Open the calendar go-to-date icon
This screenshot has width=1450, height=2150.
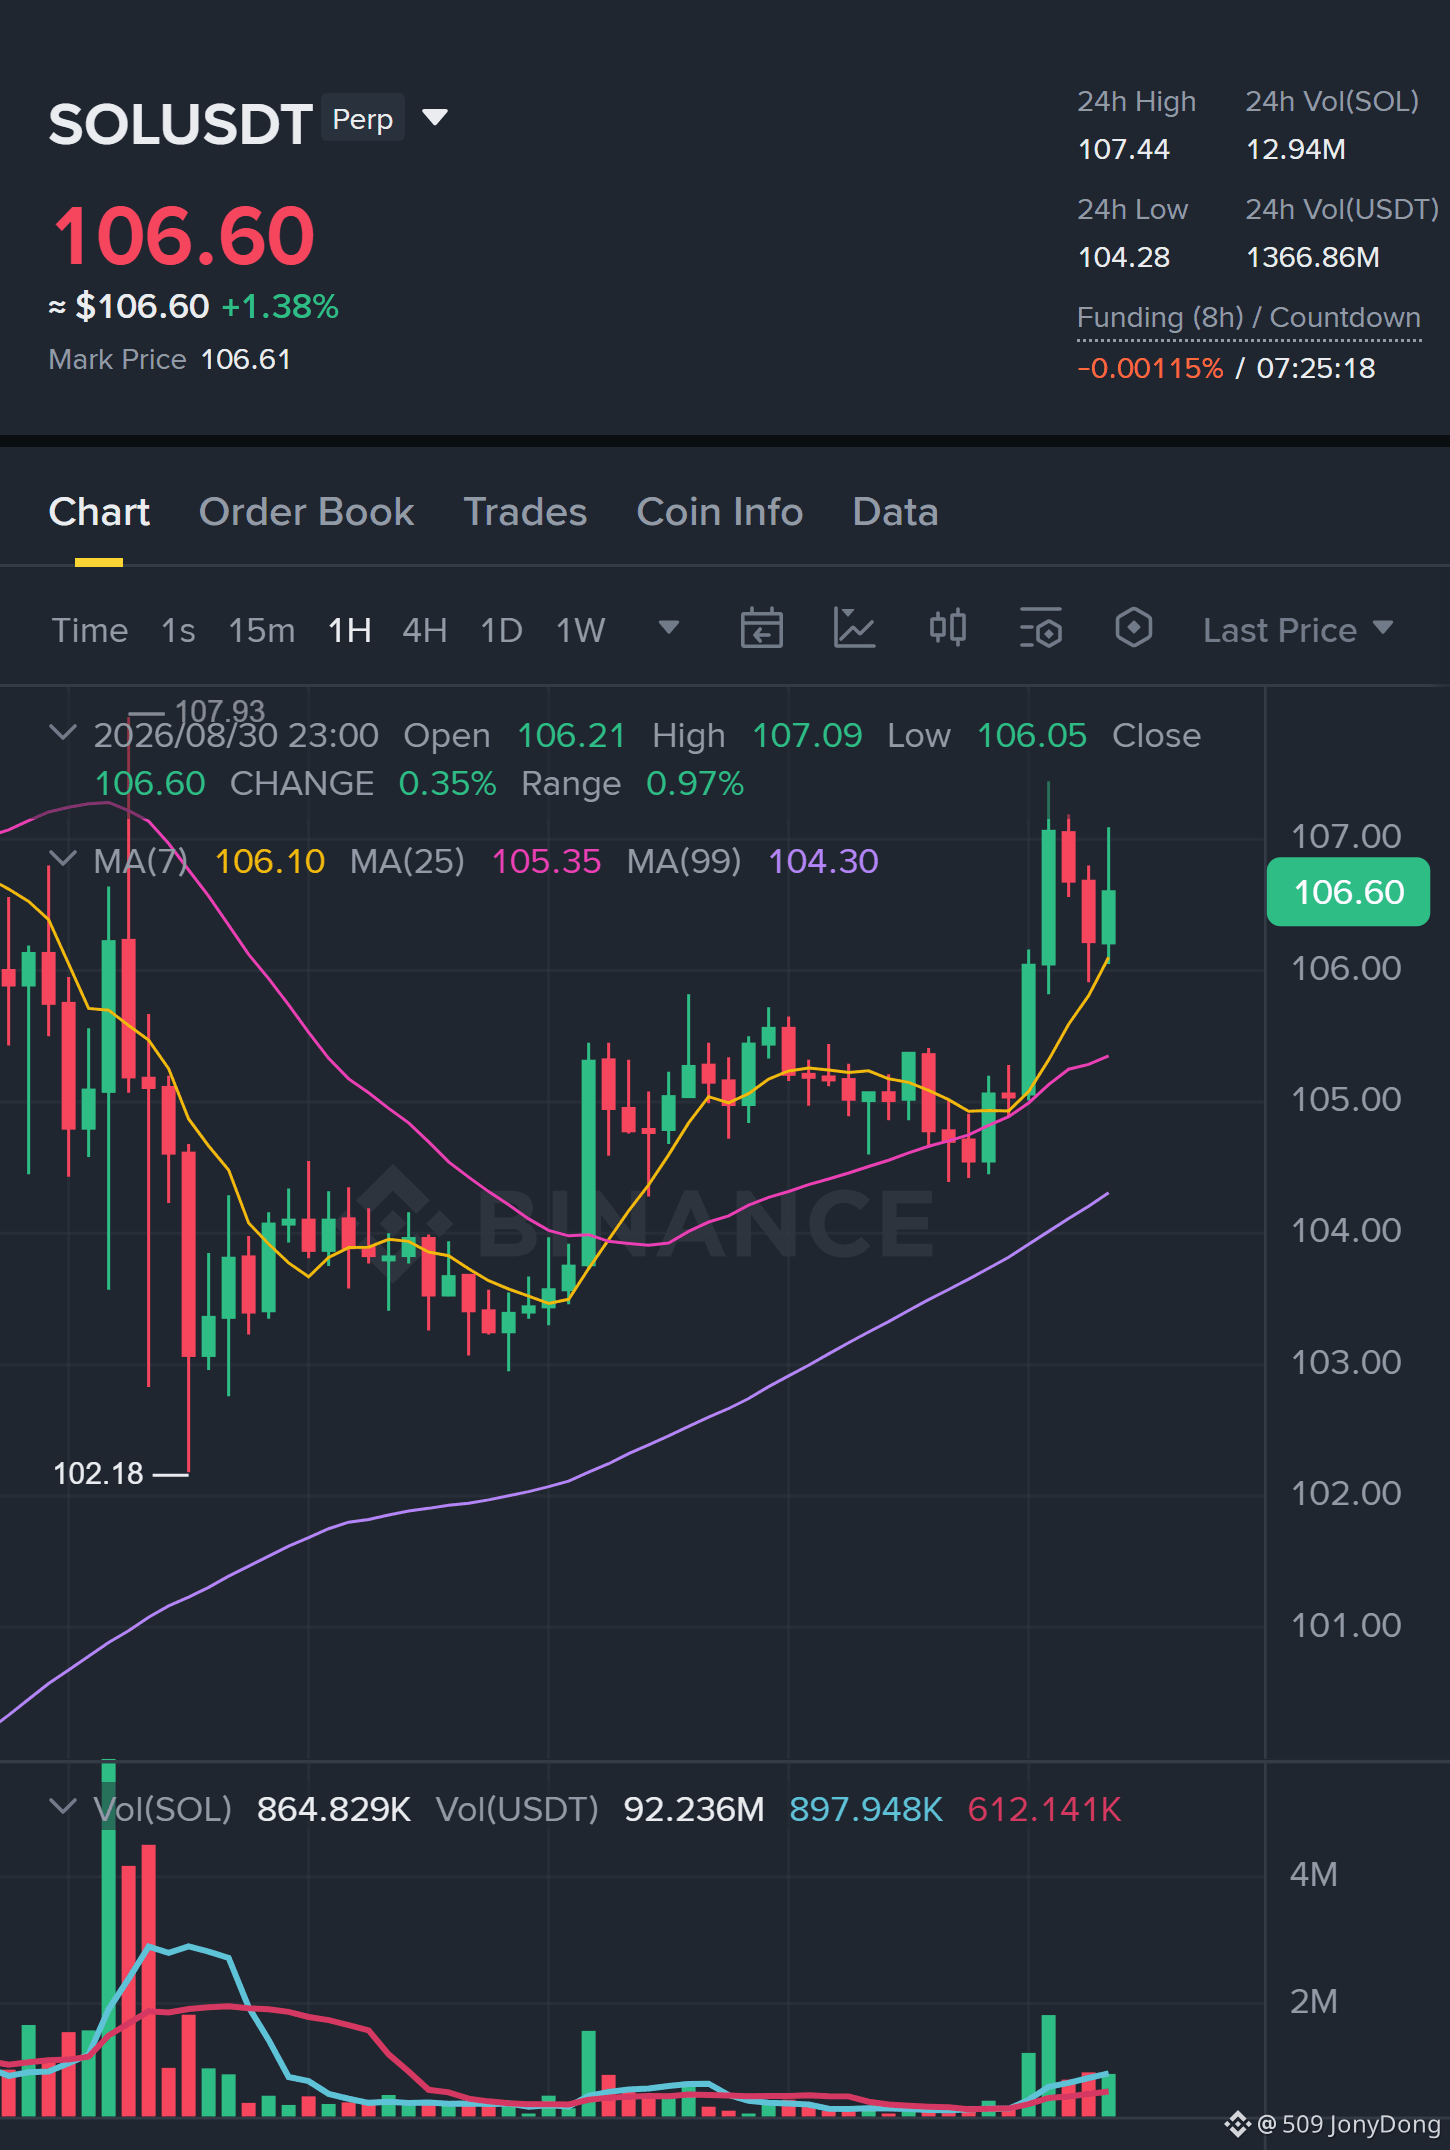click(x=761, y=628)
